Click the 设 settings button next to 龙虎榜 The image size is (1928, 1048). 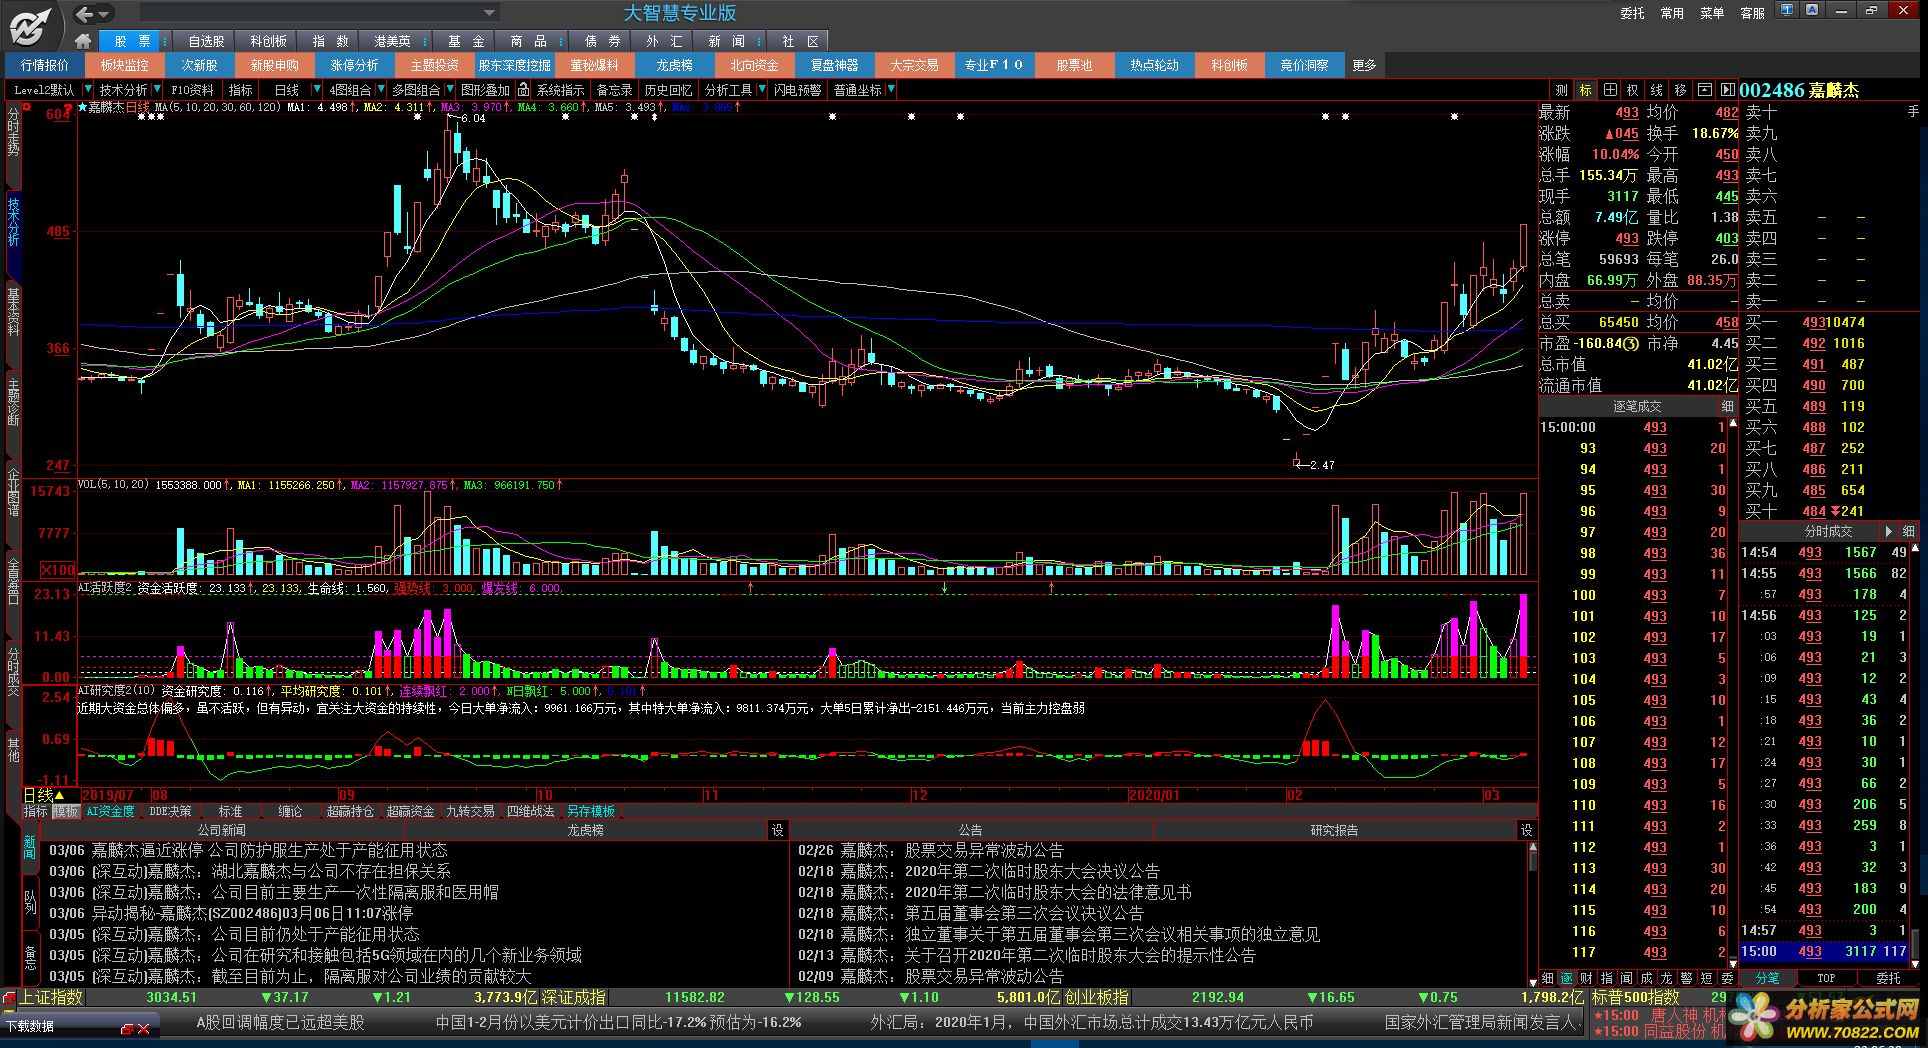778,830
